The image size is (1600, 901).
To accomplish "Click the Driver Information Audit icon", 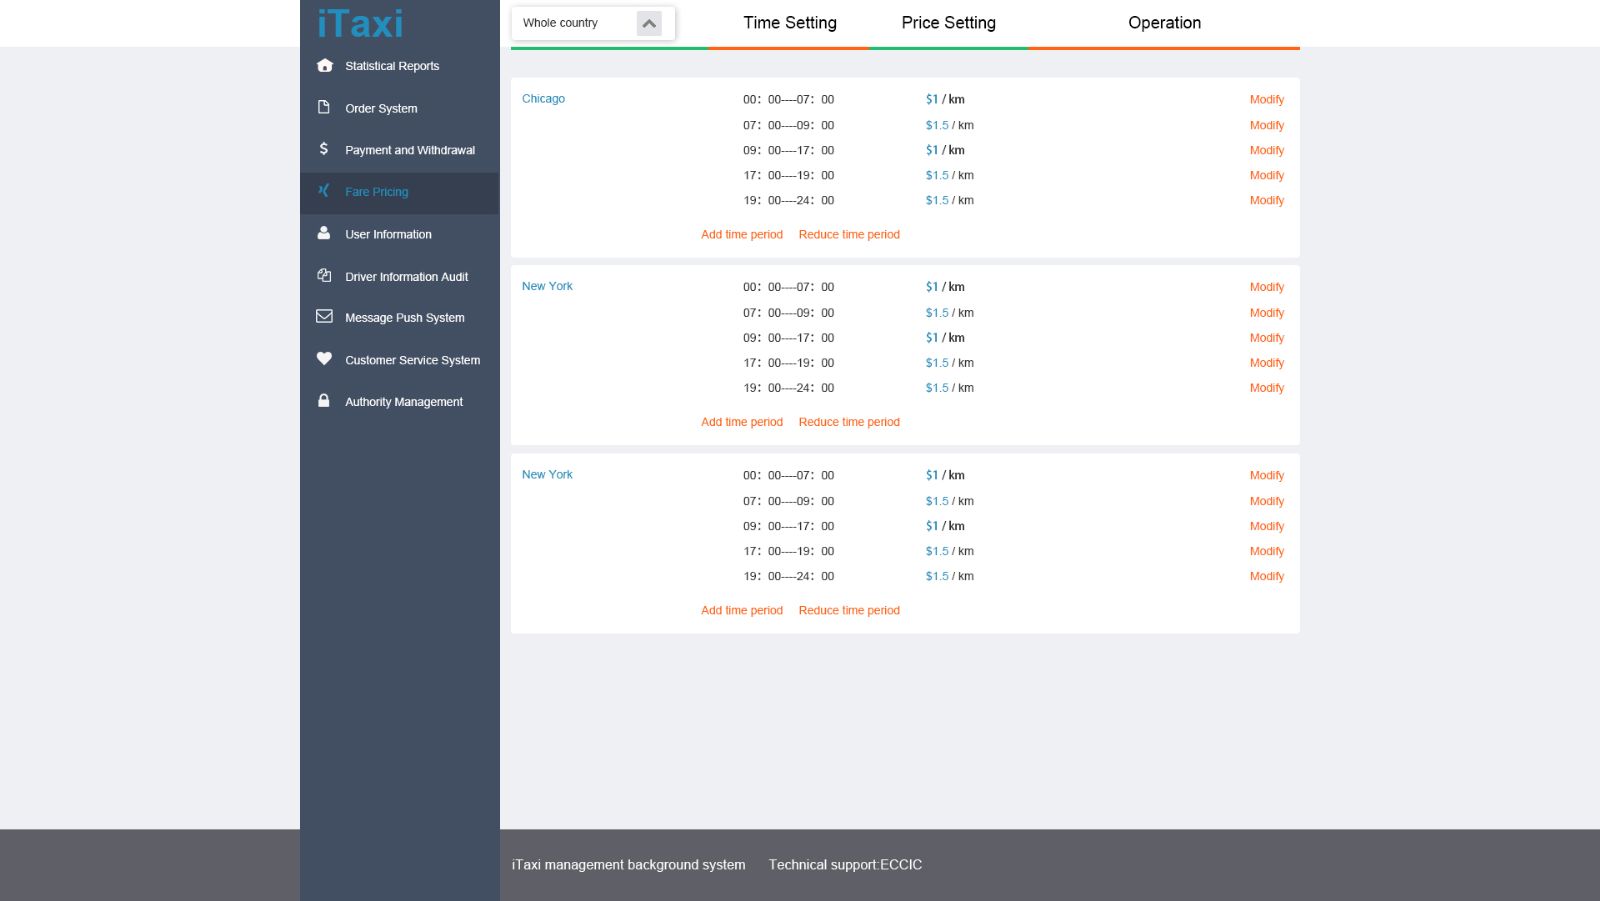I will (324, 275).
